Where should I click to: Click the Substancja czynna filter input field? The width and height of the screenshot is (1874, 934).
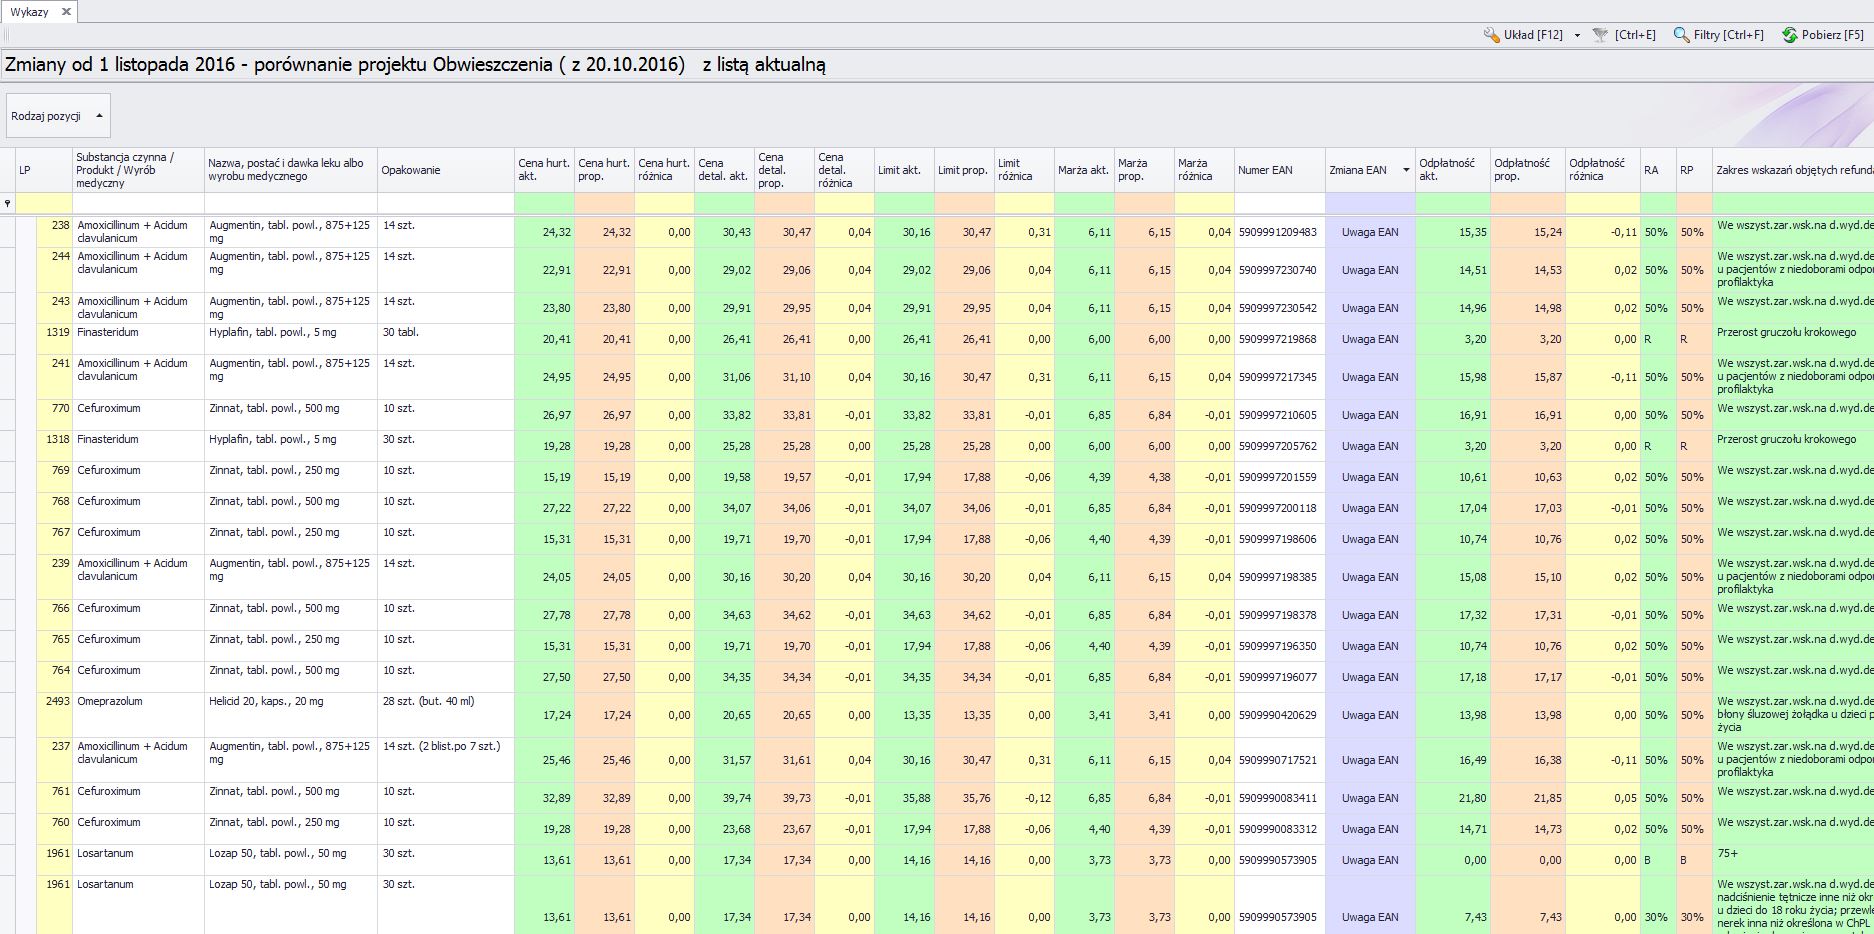(x=138, y=204)
